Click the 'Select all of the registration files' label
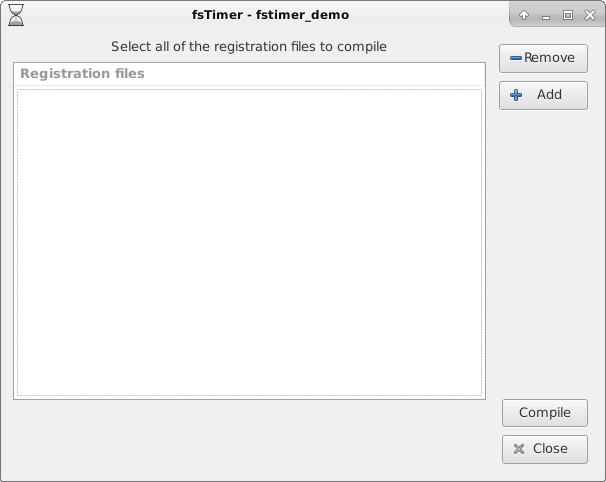The width and height of the screenshot is (606, 482). [x=249, y=47]
